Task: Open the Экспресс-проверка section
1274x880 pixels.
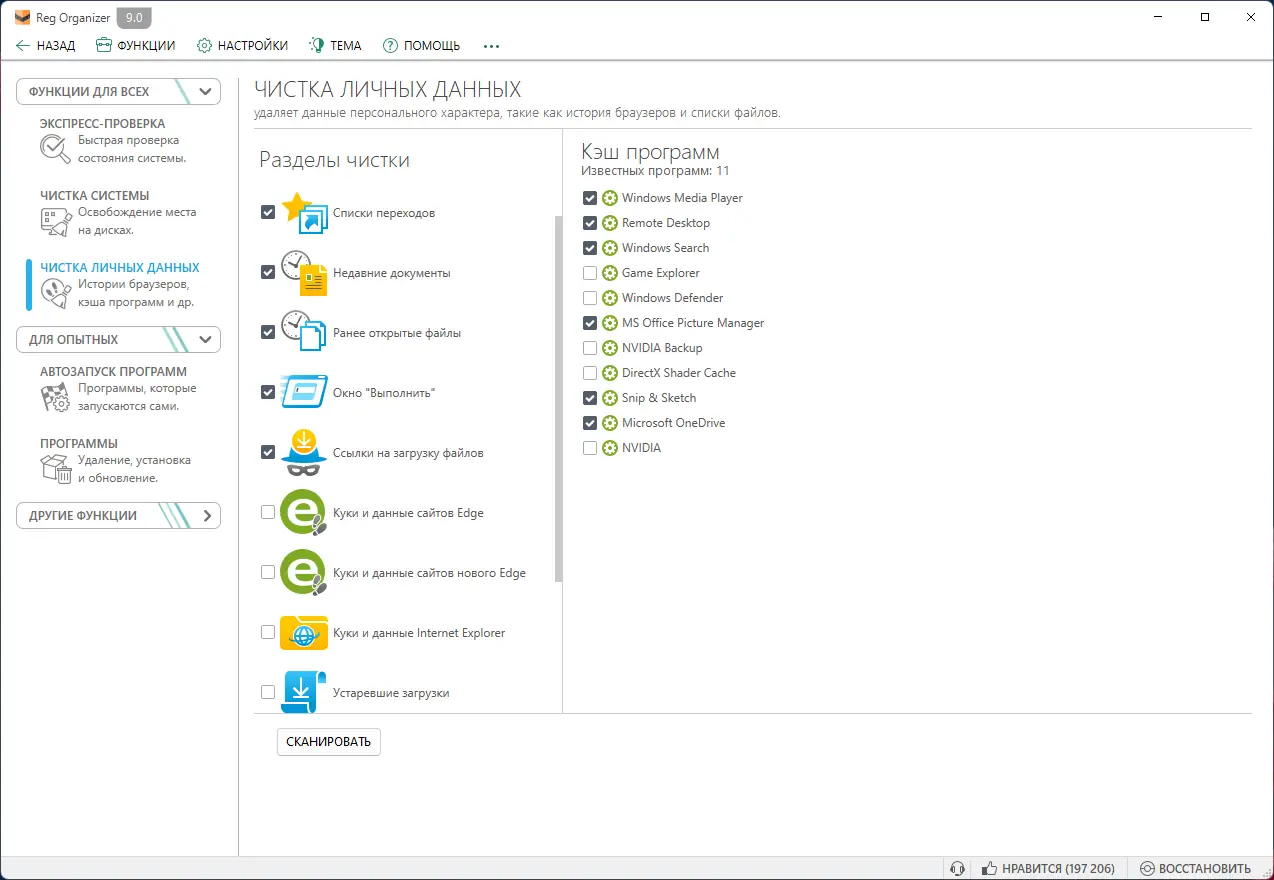Action: pyautogui.click(x=118, y=140)
